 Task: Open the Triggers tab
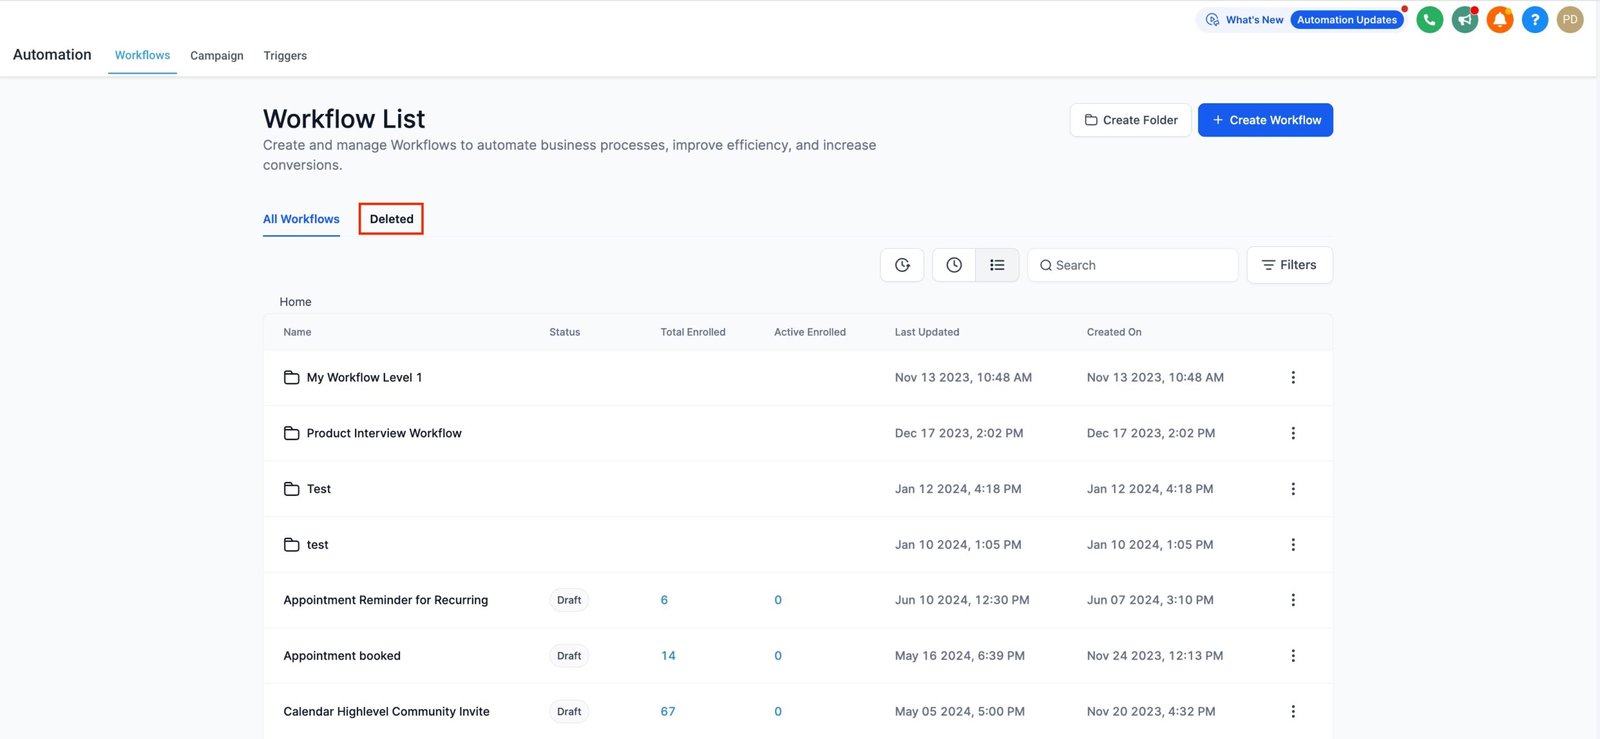(x=285, y=56)
